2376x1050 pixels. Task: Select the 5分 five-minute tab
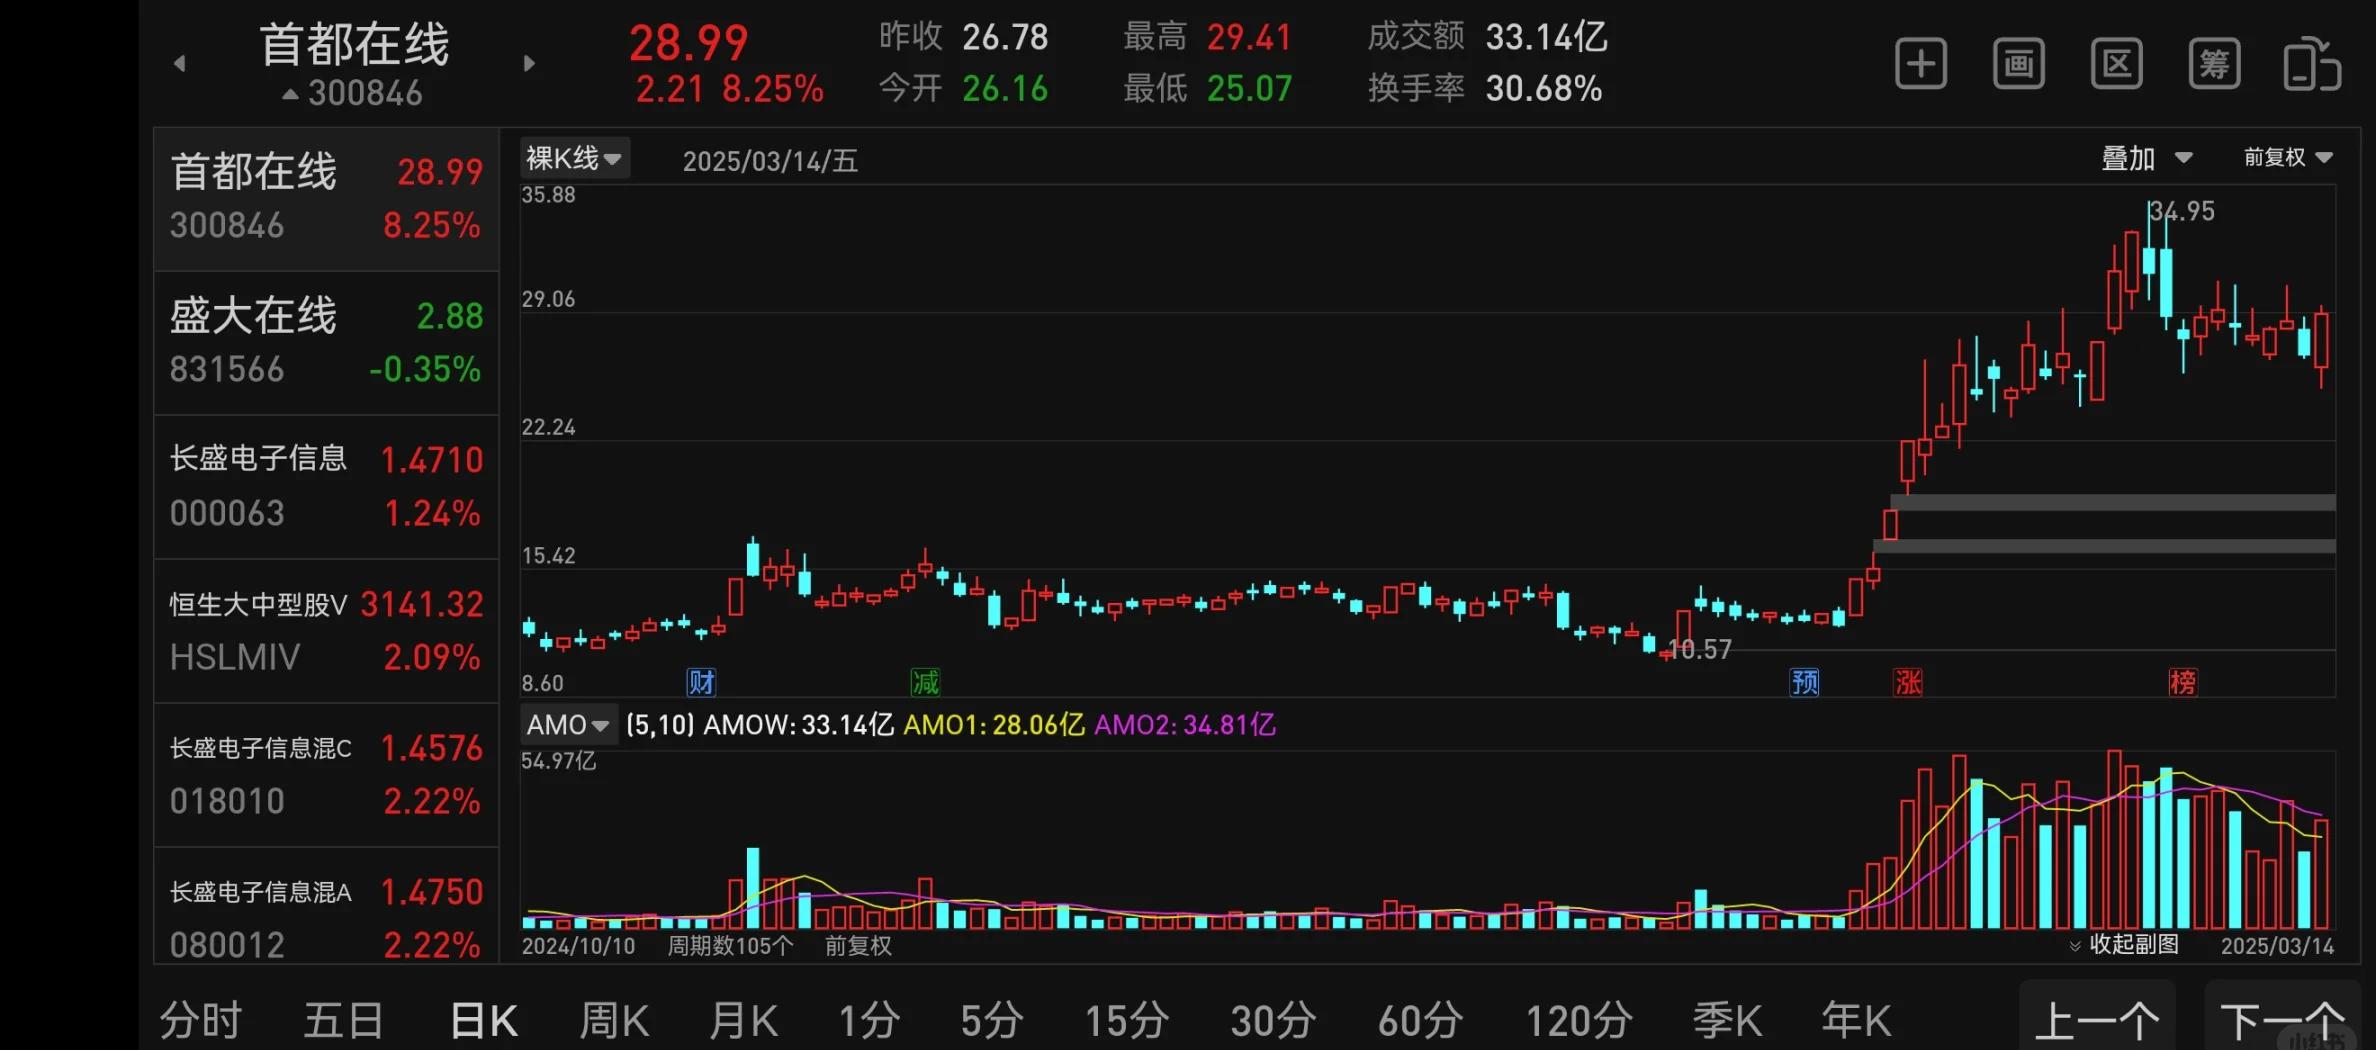point(991,1021)
